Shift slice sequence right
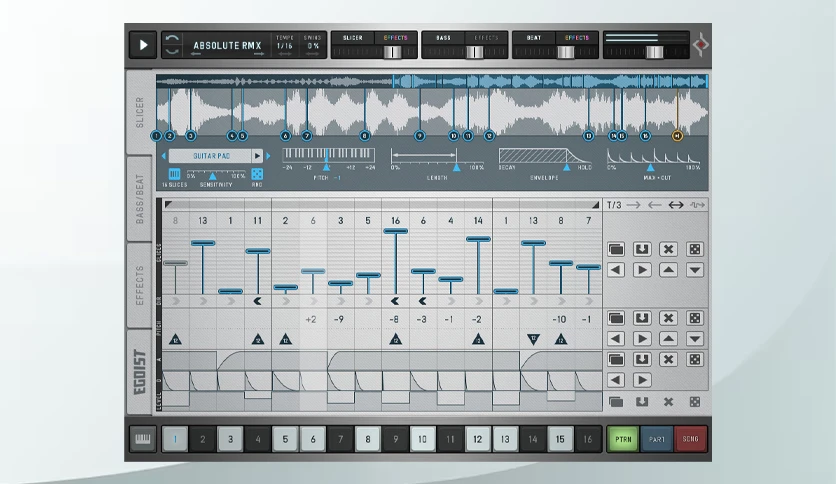 (x=642, y=270)
